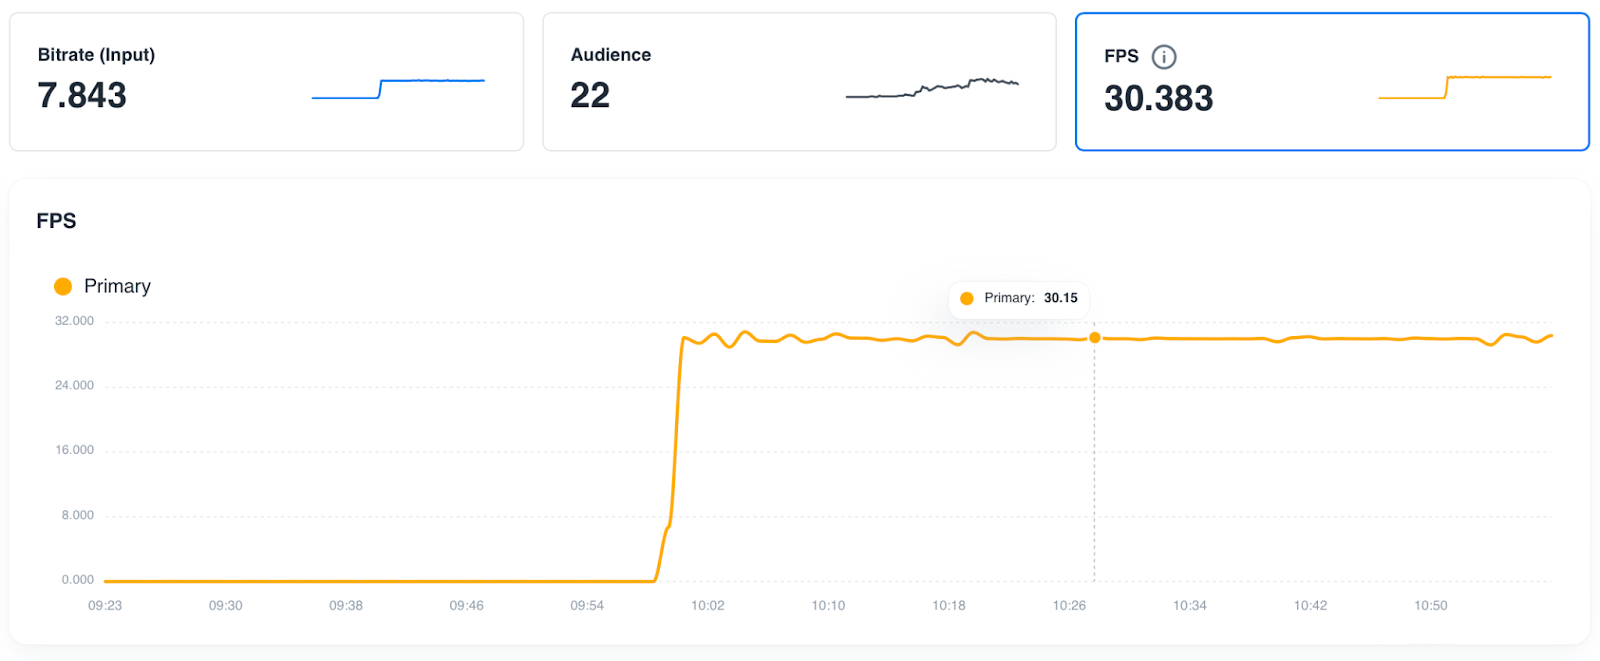Click the FPS orange sparkline chart
This screenshot has height=661, width=1600.
click(x=1464, y=86)
